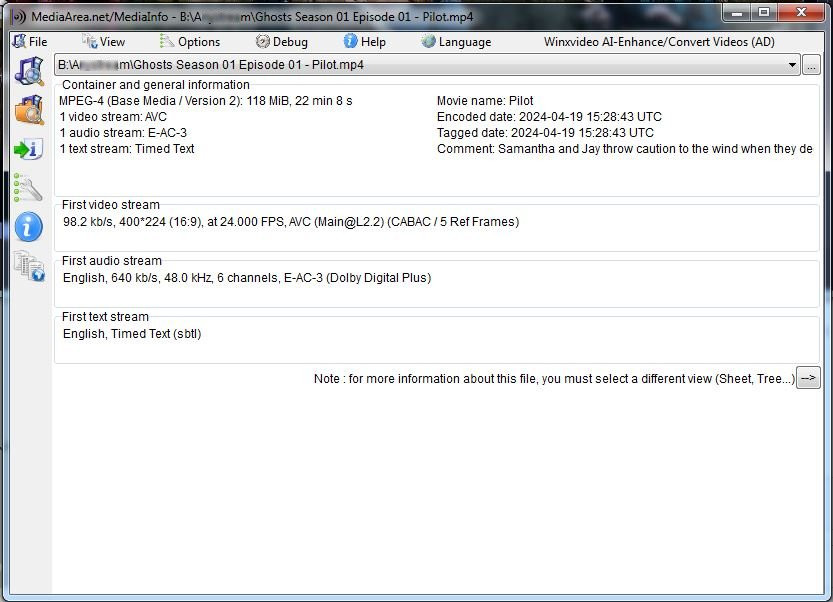The width and height of the screenshot is (833, 602).
Task: Click the Preferences wrench sidebar icon
Action: 29,187
